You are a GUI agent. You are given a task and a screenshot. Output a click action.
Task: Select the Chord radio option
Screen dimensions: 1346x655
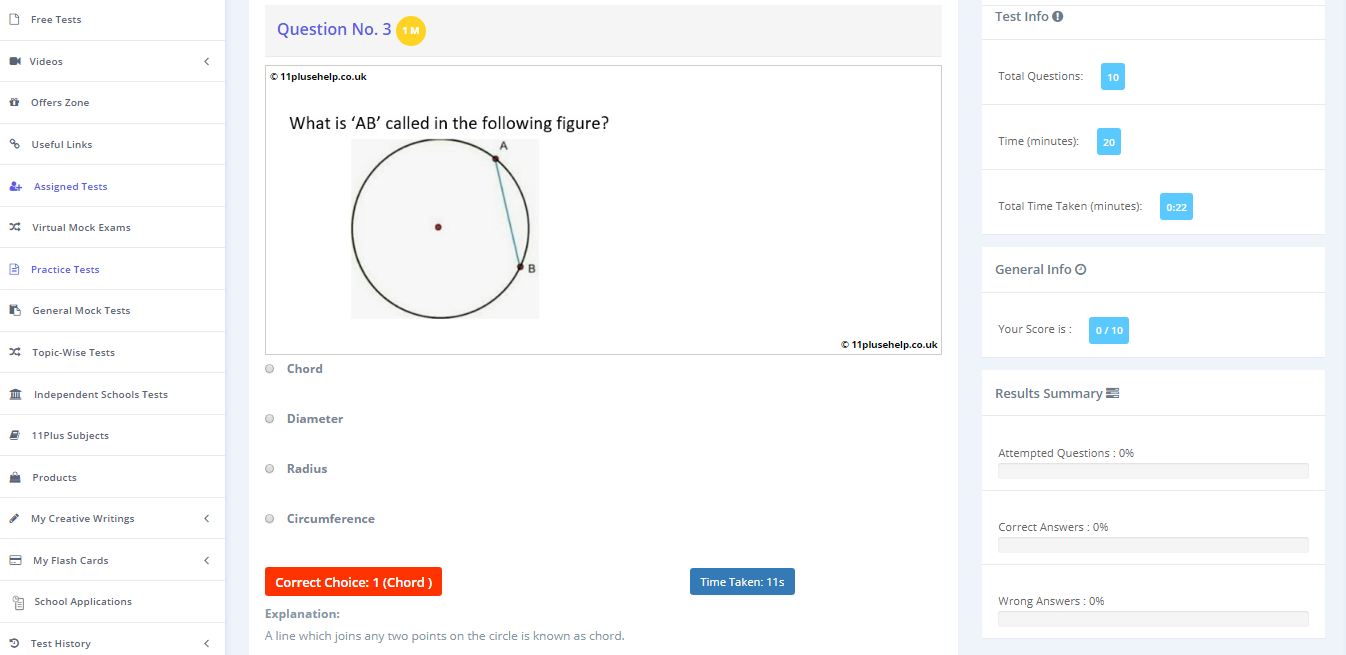(269, 369)
